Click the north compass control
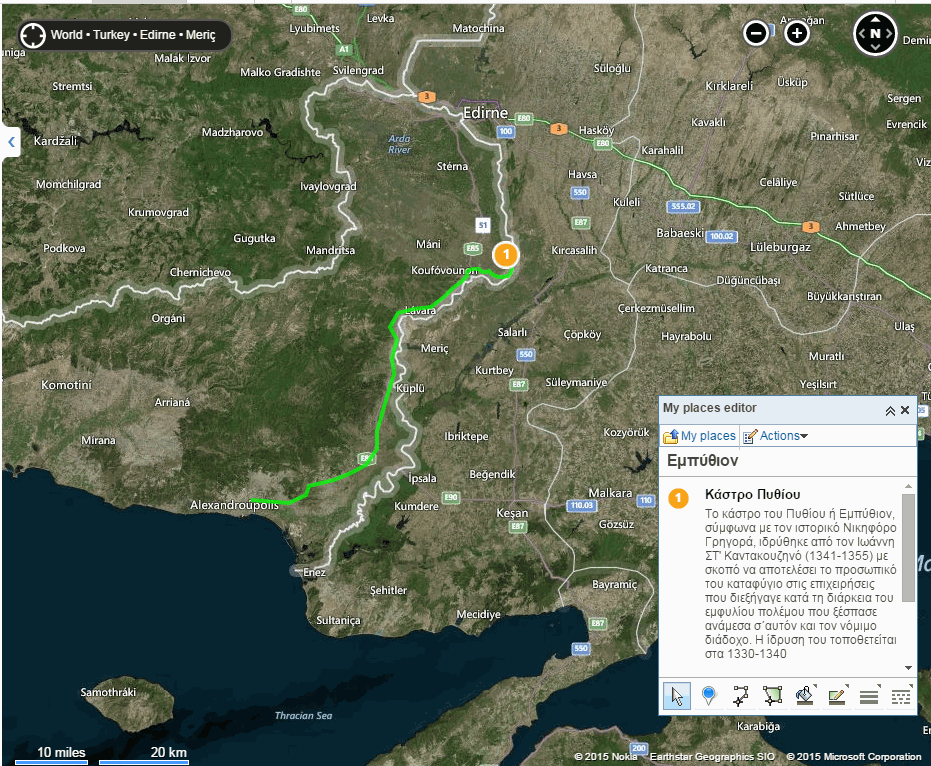Viewport: 931px width, 766px height. click(875, 34)
